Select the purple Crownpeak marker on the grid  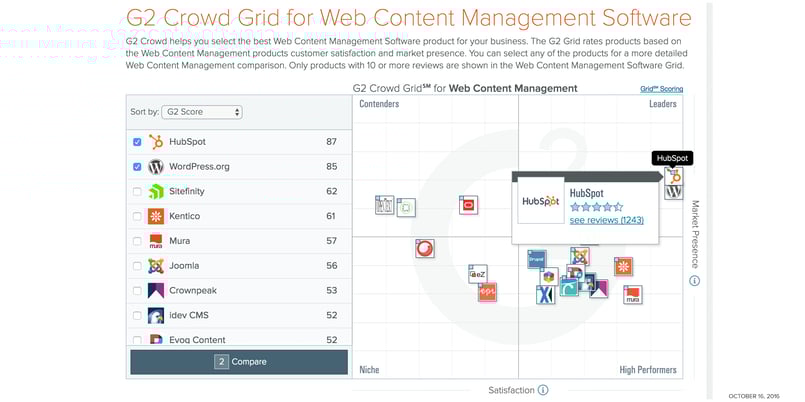(x=599, y=289)
